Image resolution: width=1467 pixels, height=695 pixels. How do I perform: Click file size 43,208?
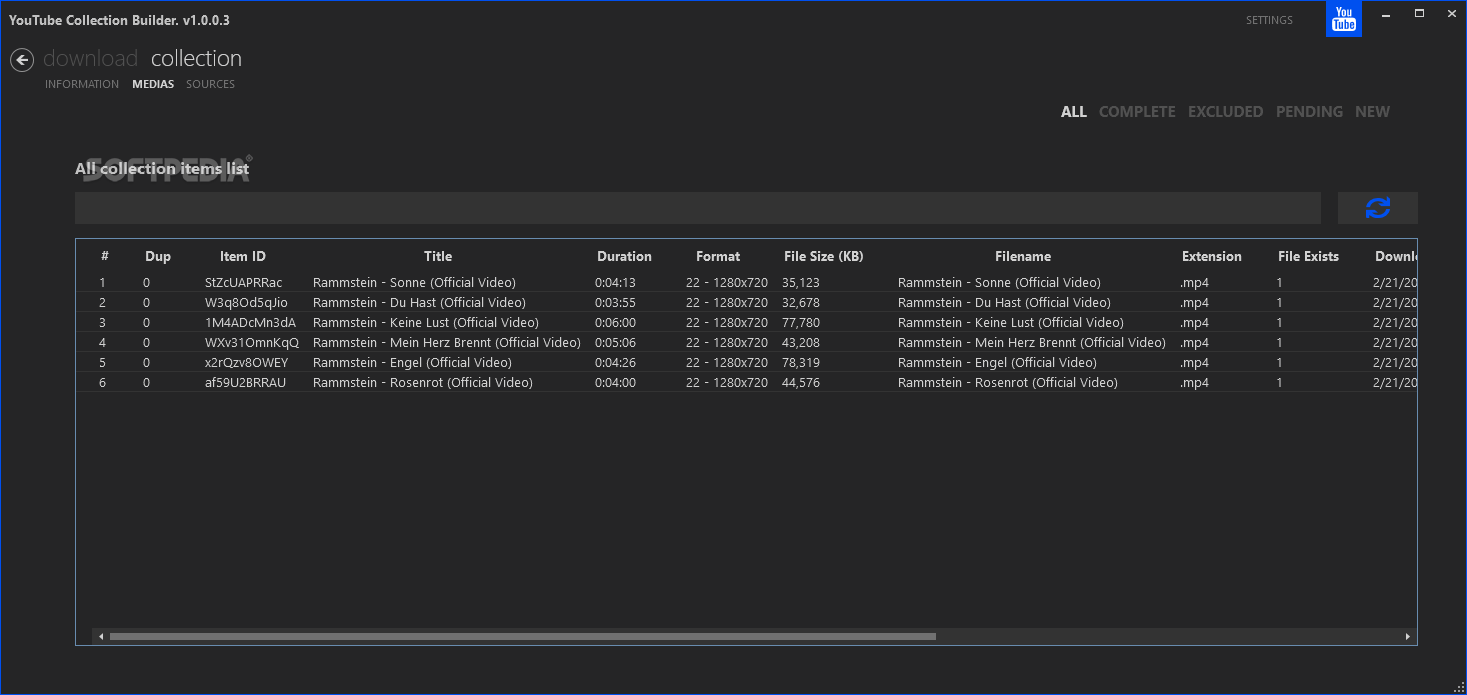801,343
